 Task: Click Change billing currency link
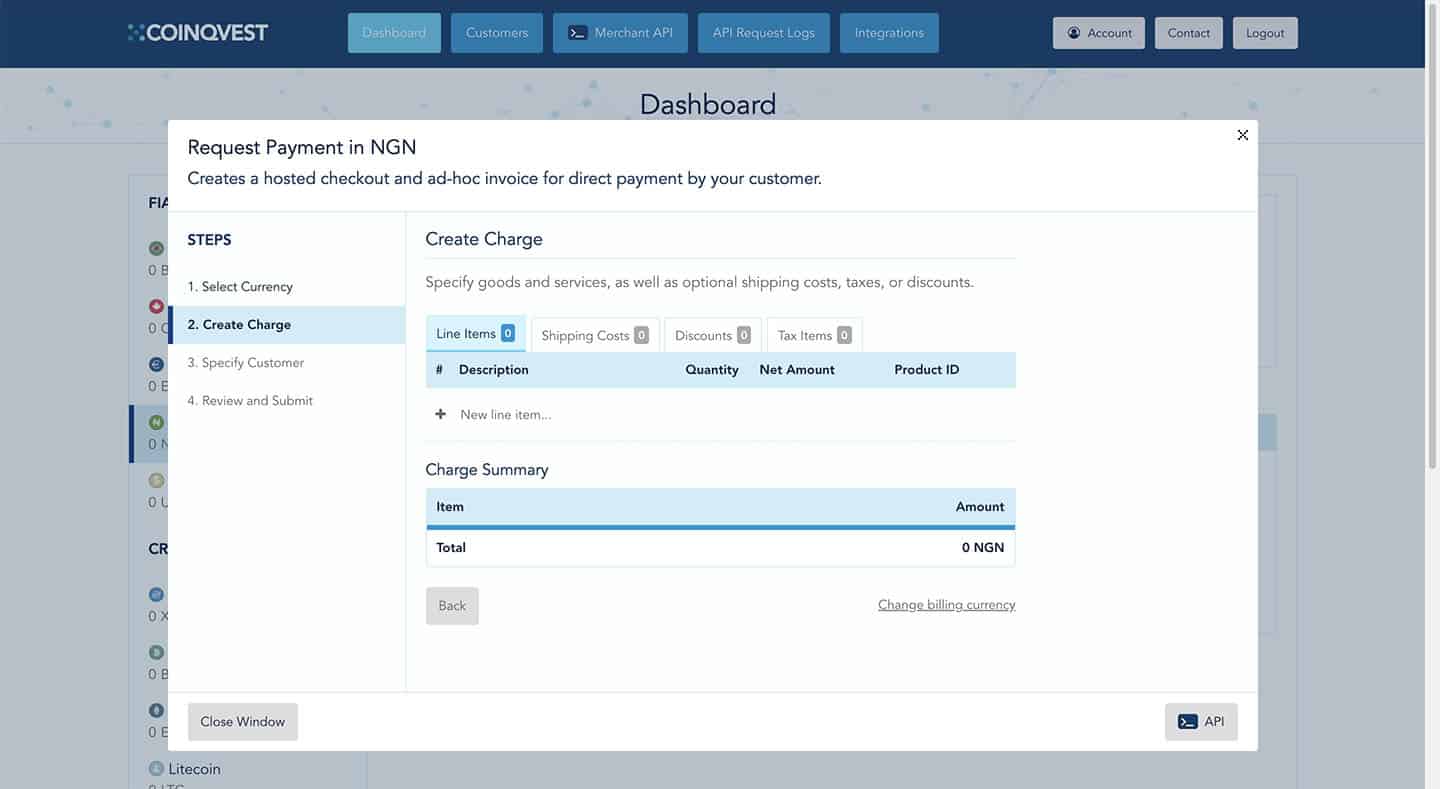(946, 605)
